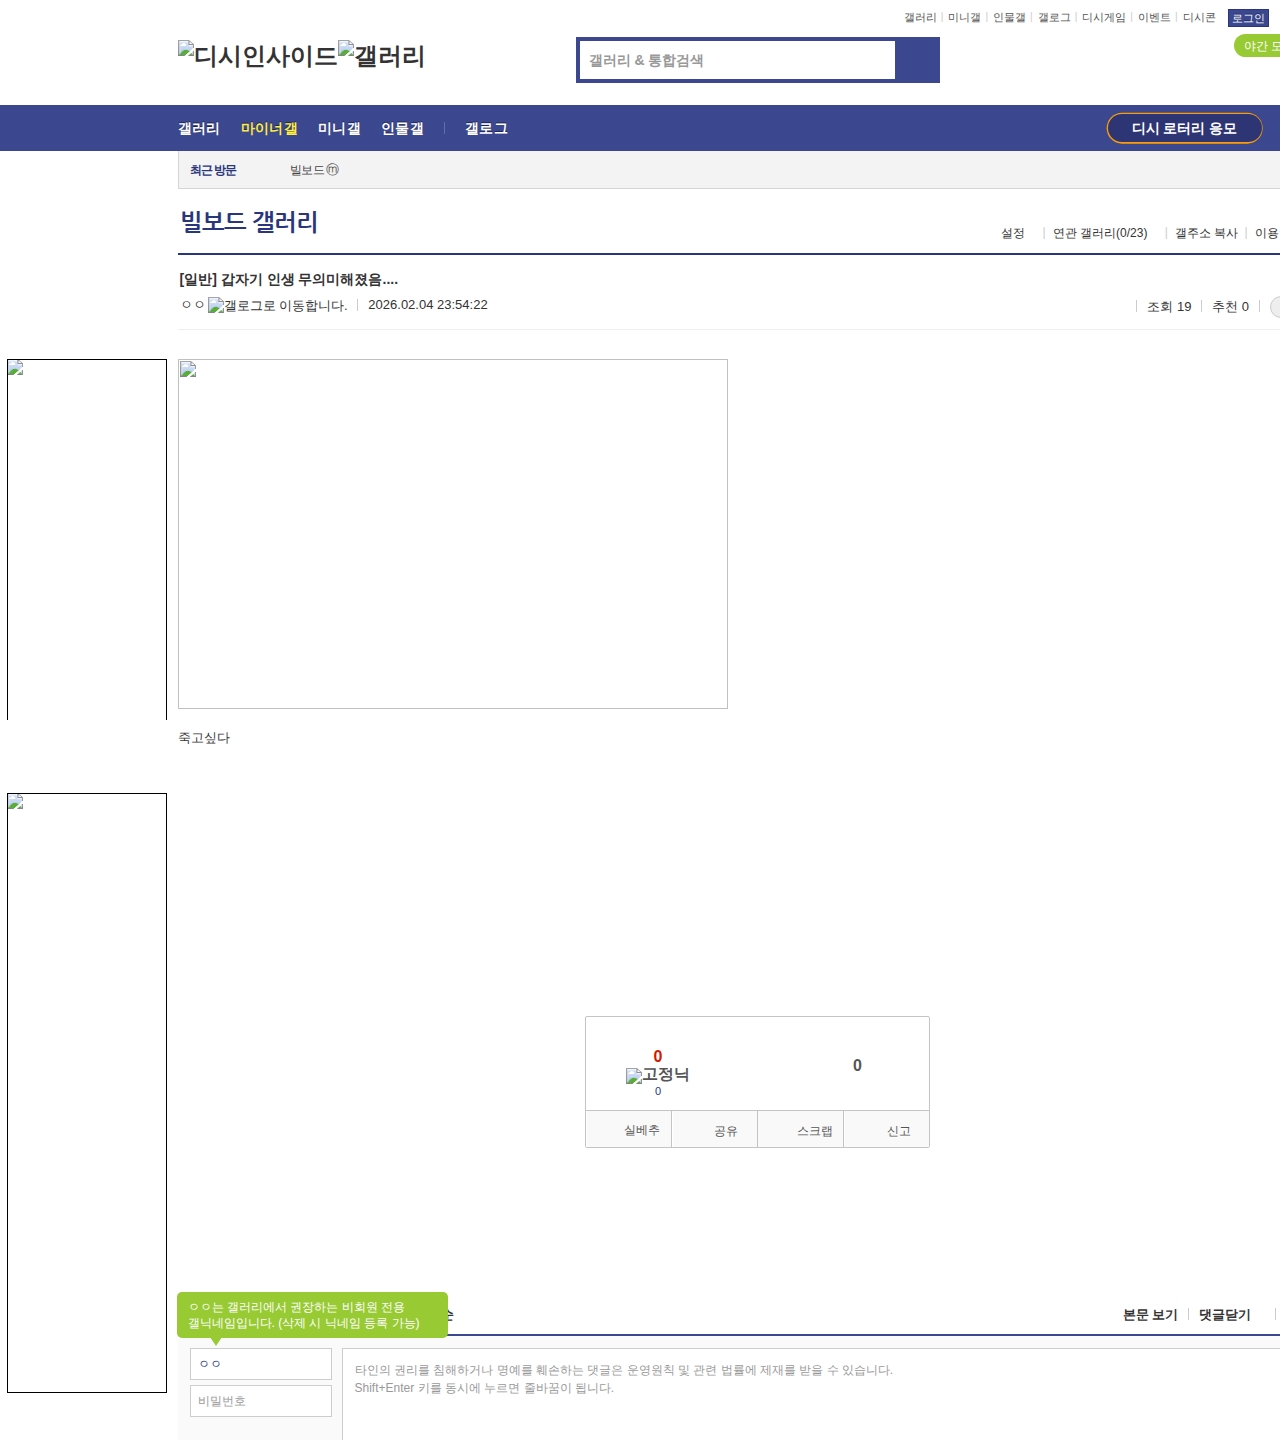Switch to the 마이너갤 nav tab

click(x=269, y=129)
